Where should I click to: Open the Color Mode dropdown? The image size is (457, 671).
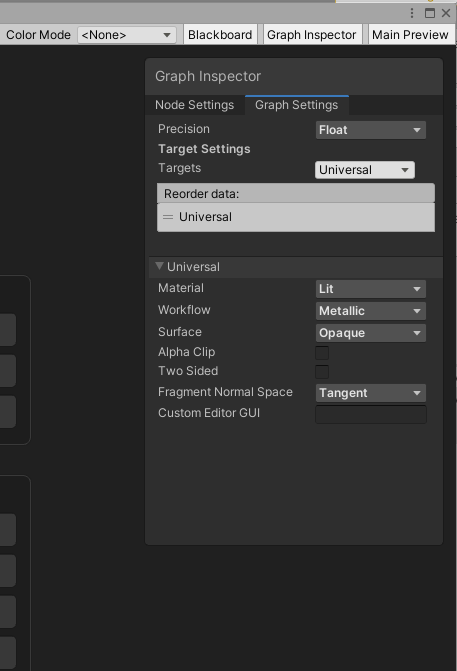[x=127, y=35]
